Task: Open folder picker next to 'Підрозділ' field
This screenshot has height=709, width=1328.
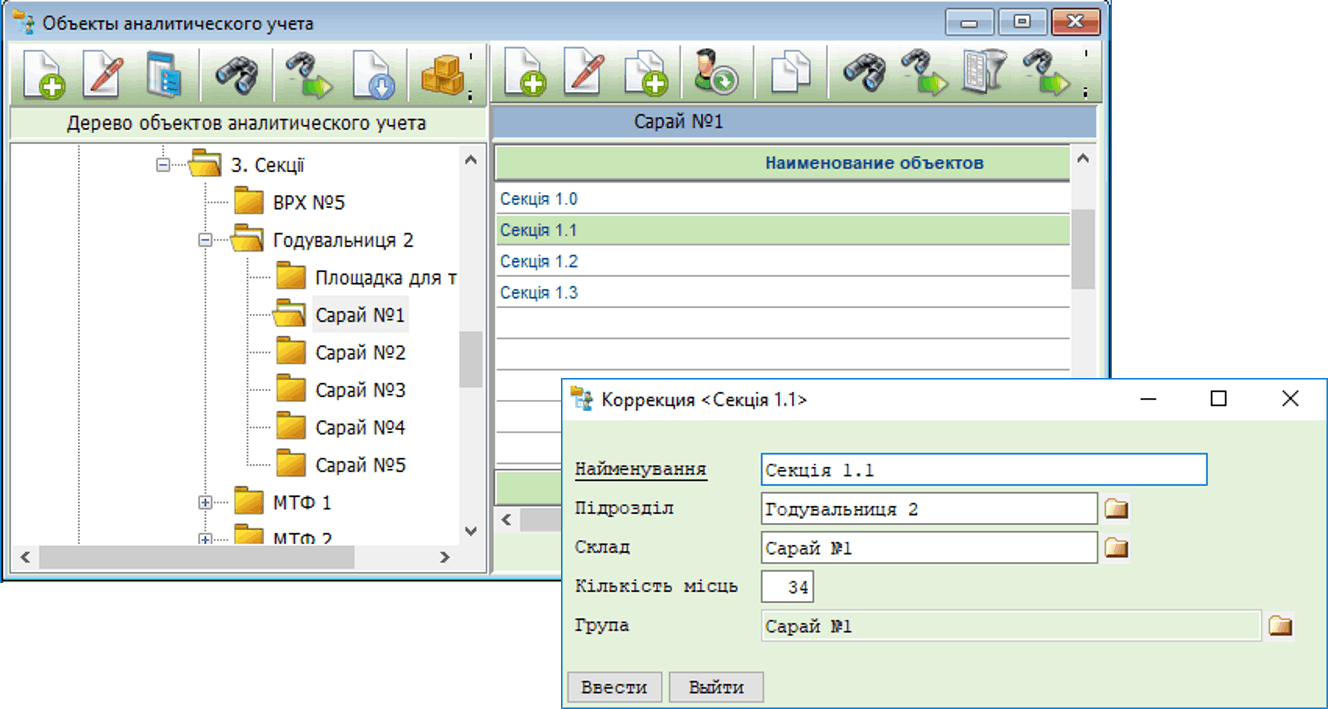Action: click(1116, 510)
